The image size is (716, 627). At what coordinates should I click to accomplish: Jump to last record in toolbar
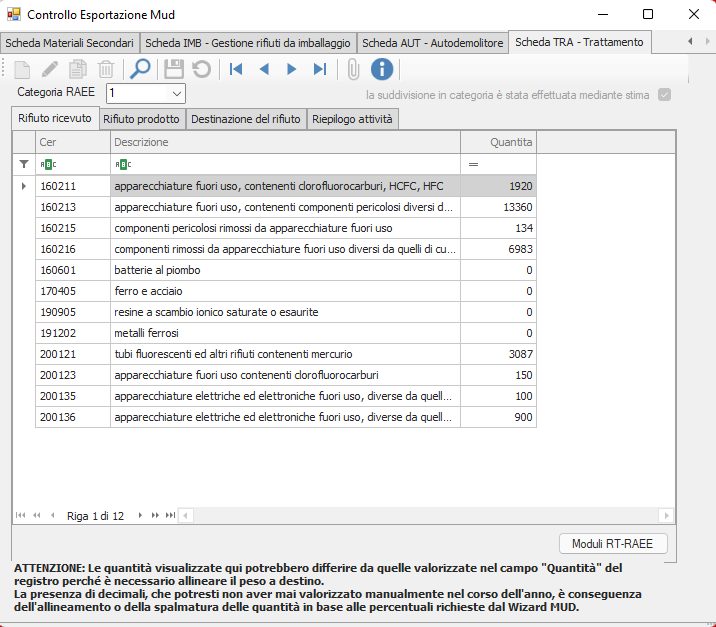[320, 69]
